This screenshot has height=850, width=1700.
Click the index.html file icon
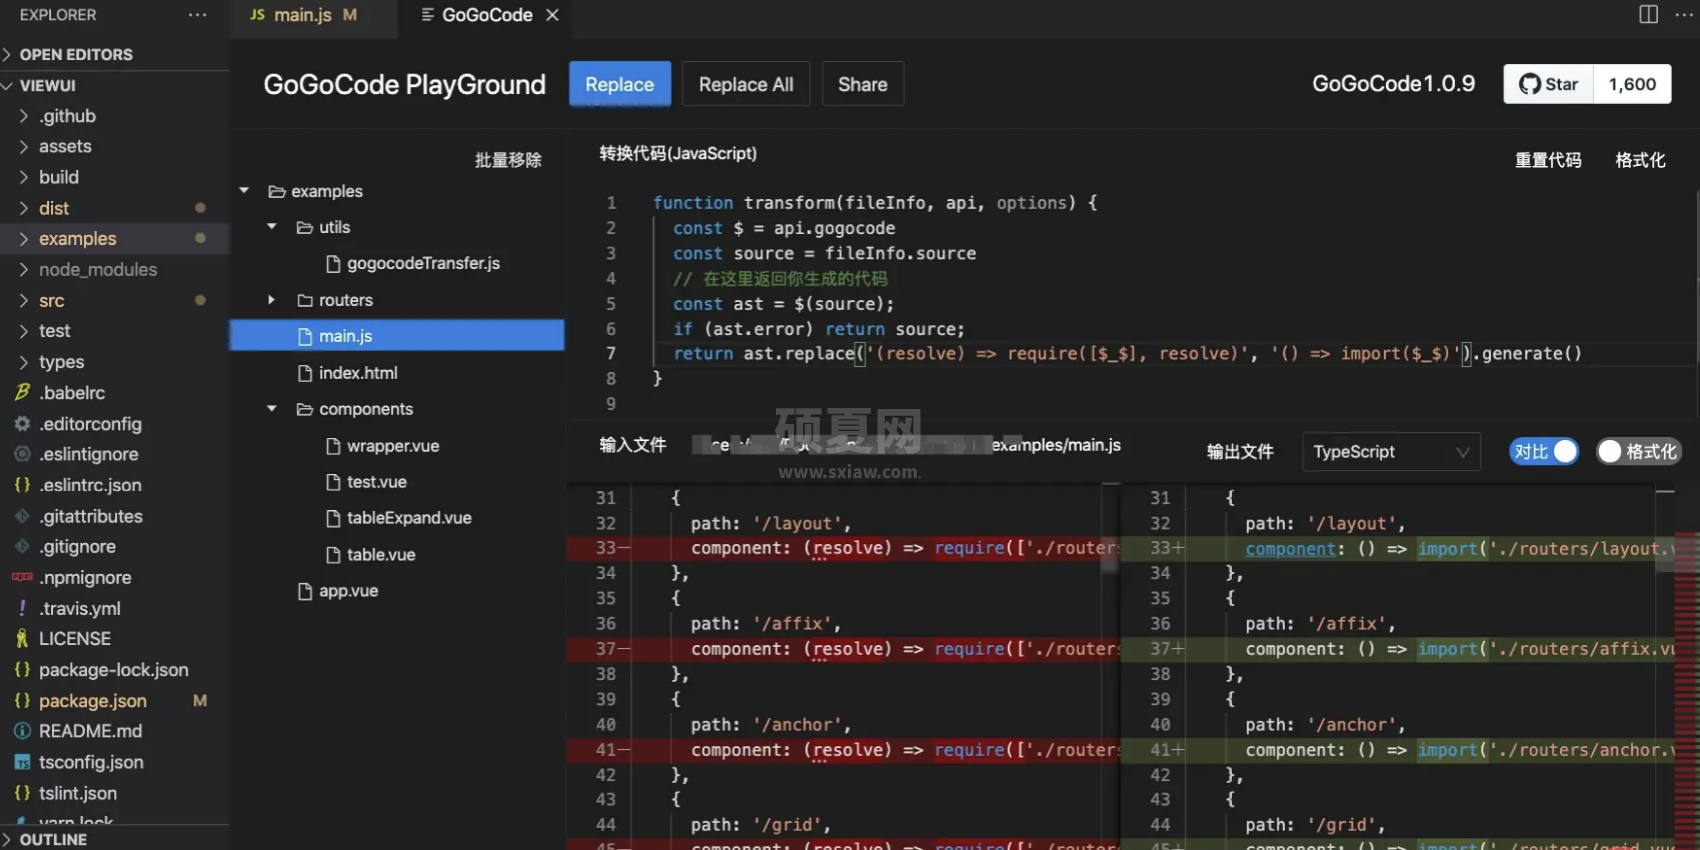pos(306,373)
